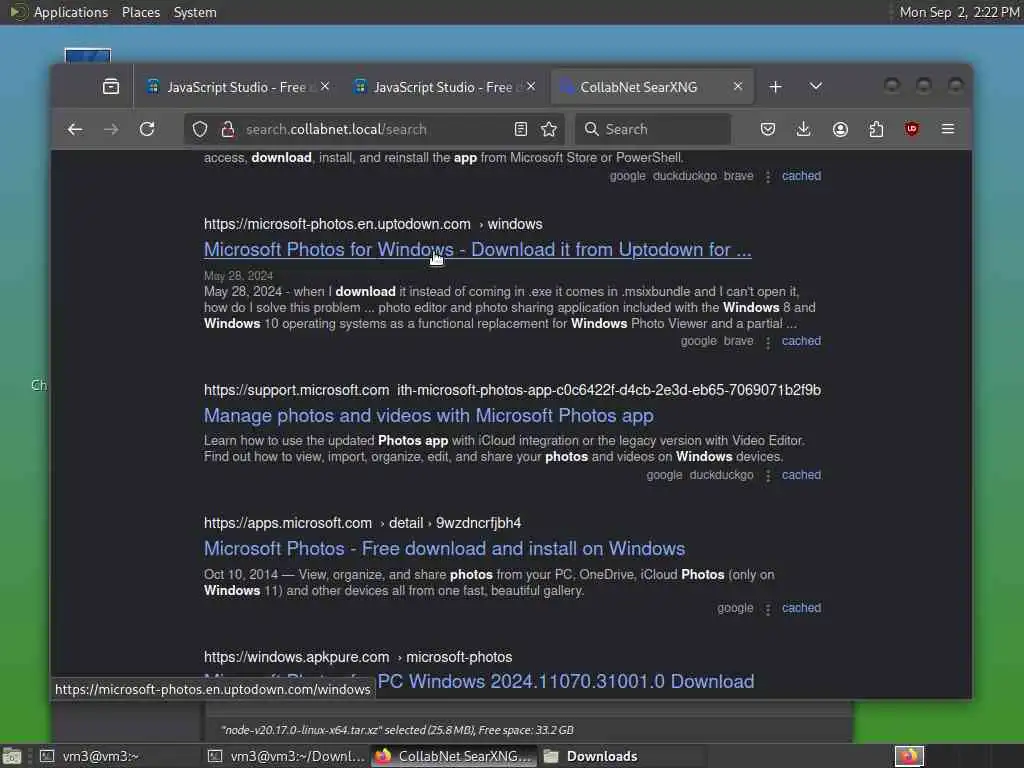
Task: Click the address bar showing search.collabnet.local/search
Action: [x=376, y=129]
